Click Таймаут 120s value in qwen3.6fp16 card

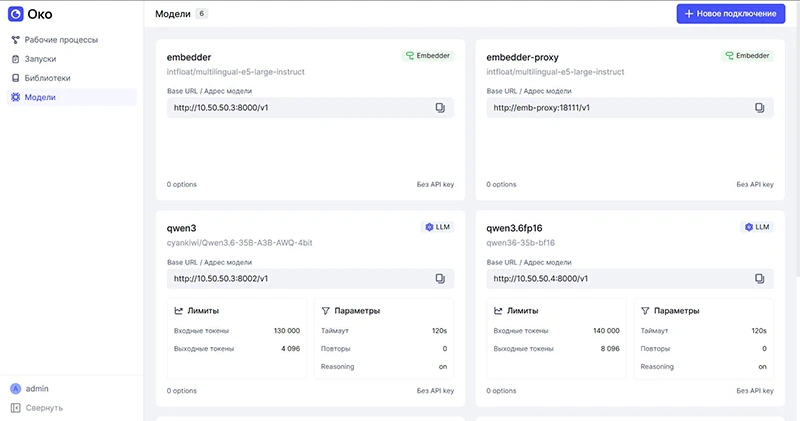[x=759, y=331]
